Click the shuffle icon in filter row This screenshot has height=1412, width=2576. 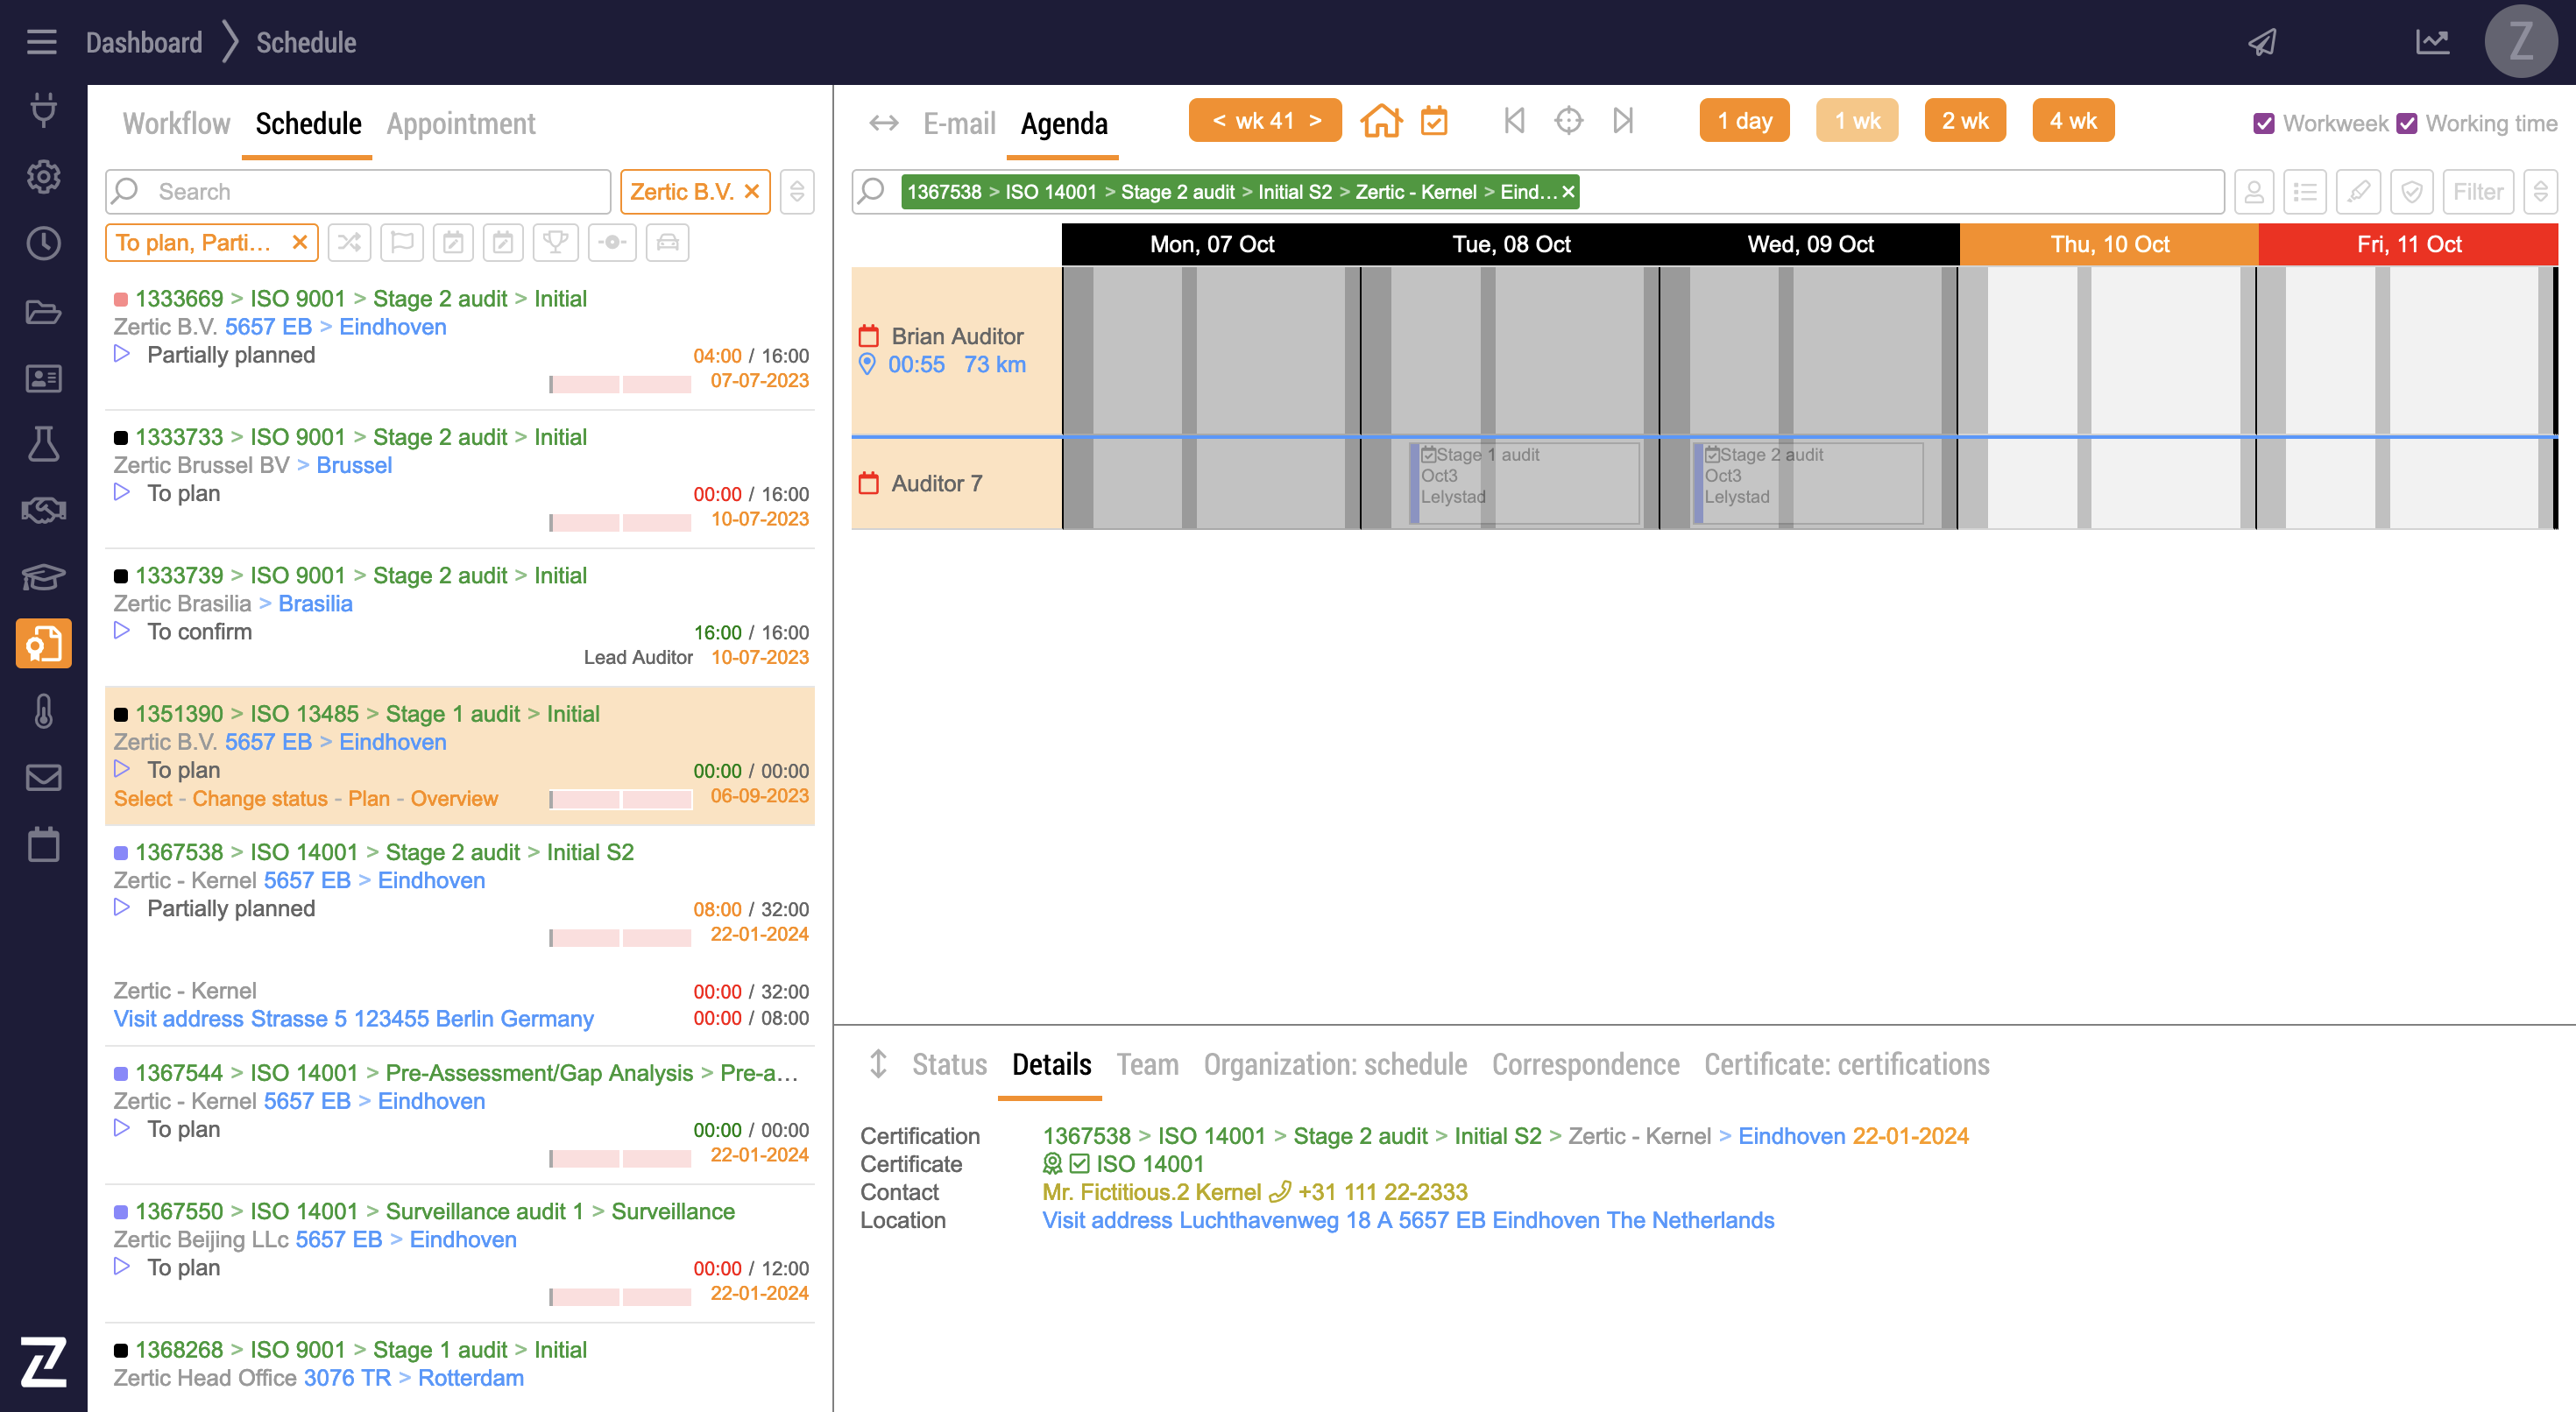(349, 243)
